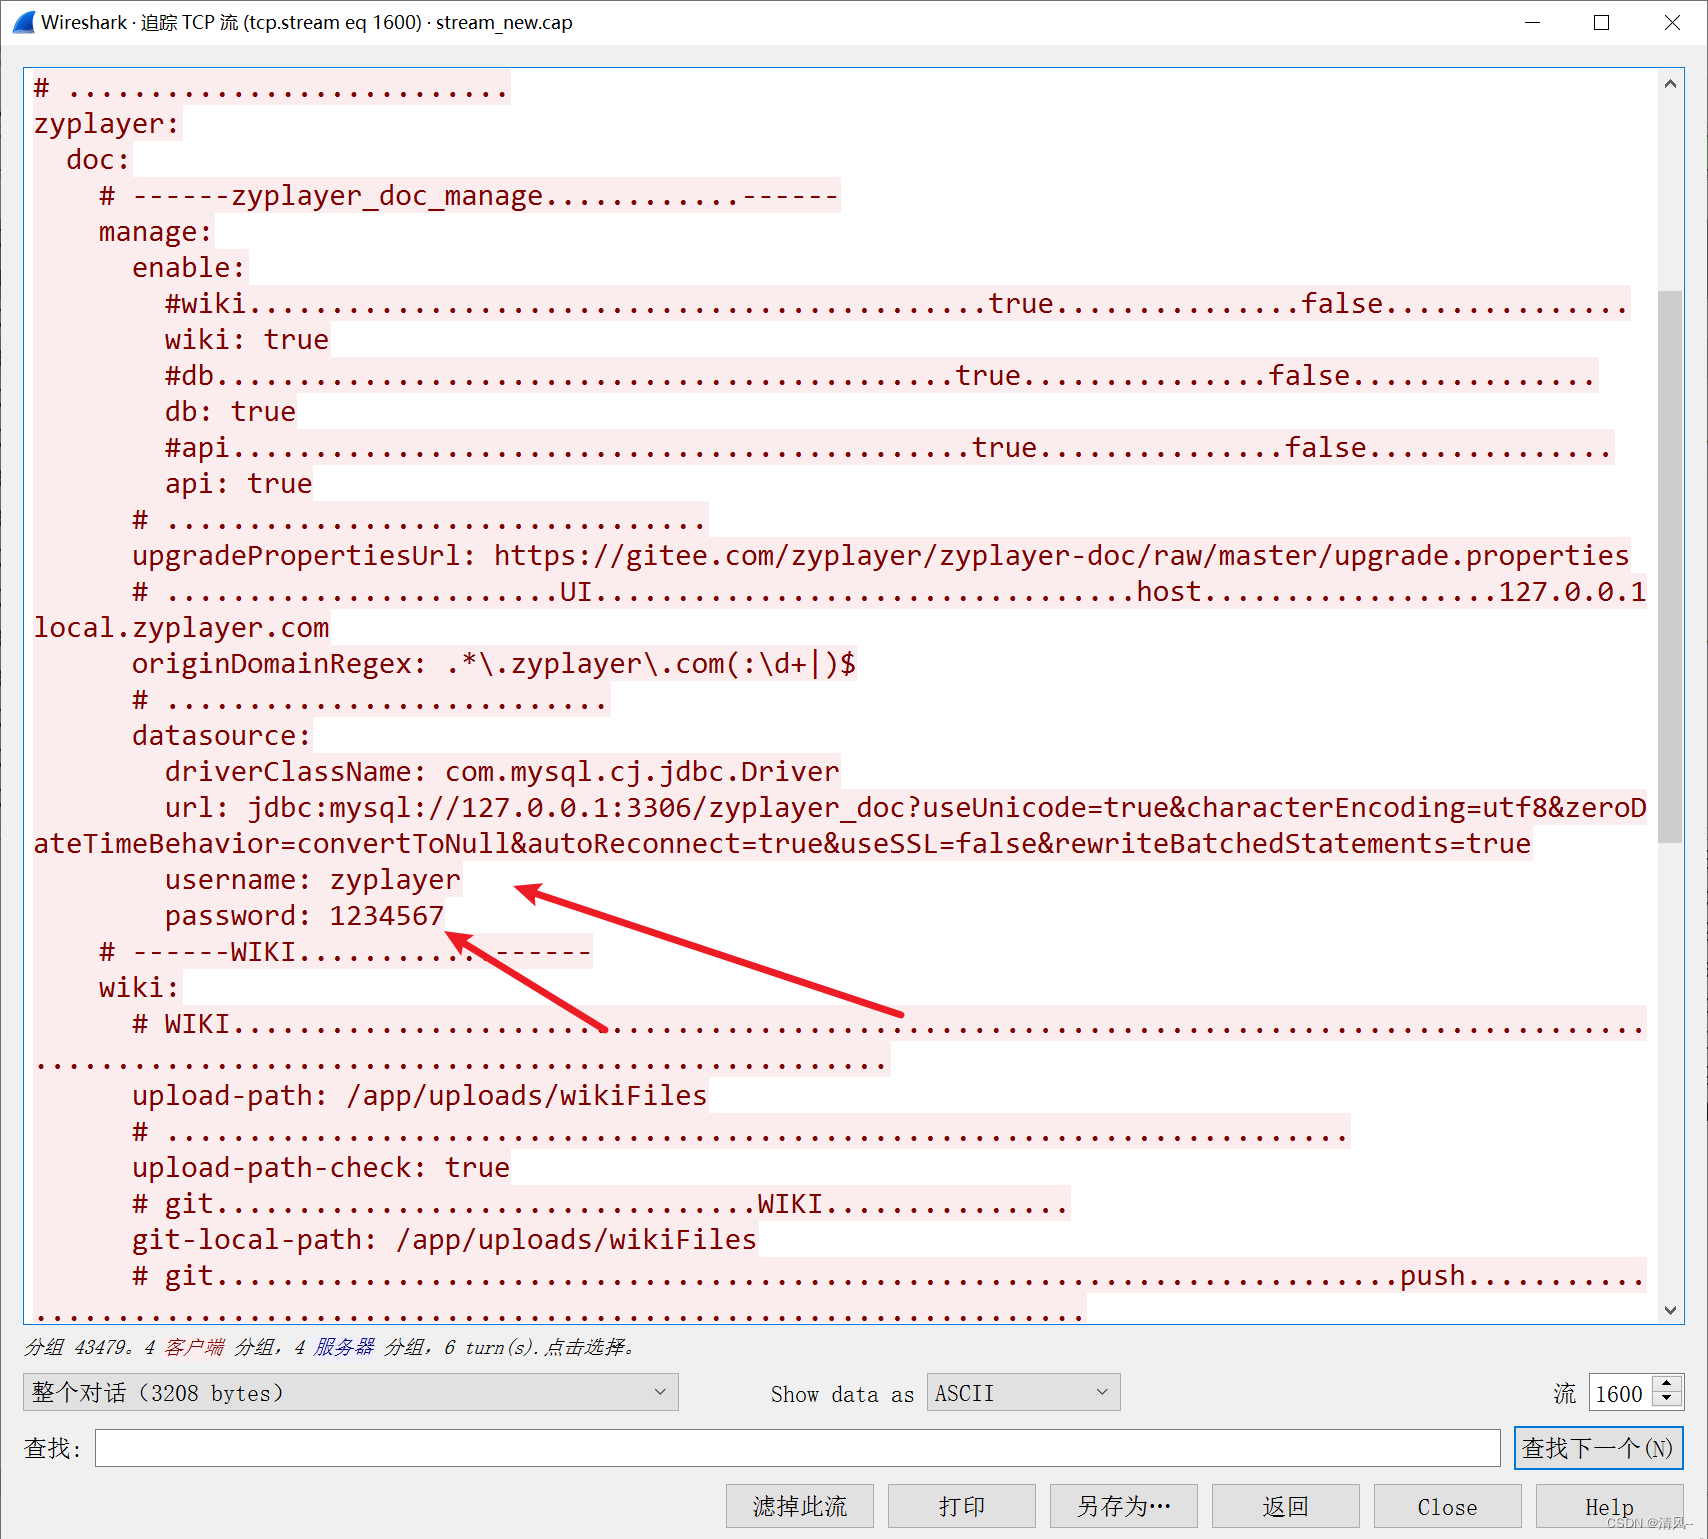The width and height of the screenshot is (1708, 1539).
Task: Click the jdbc:mysql url line
Action: [905, 808]
